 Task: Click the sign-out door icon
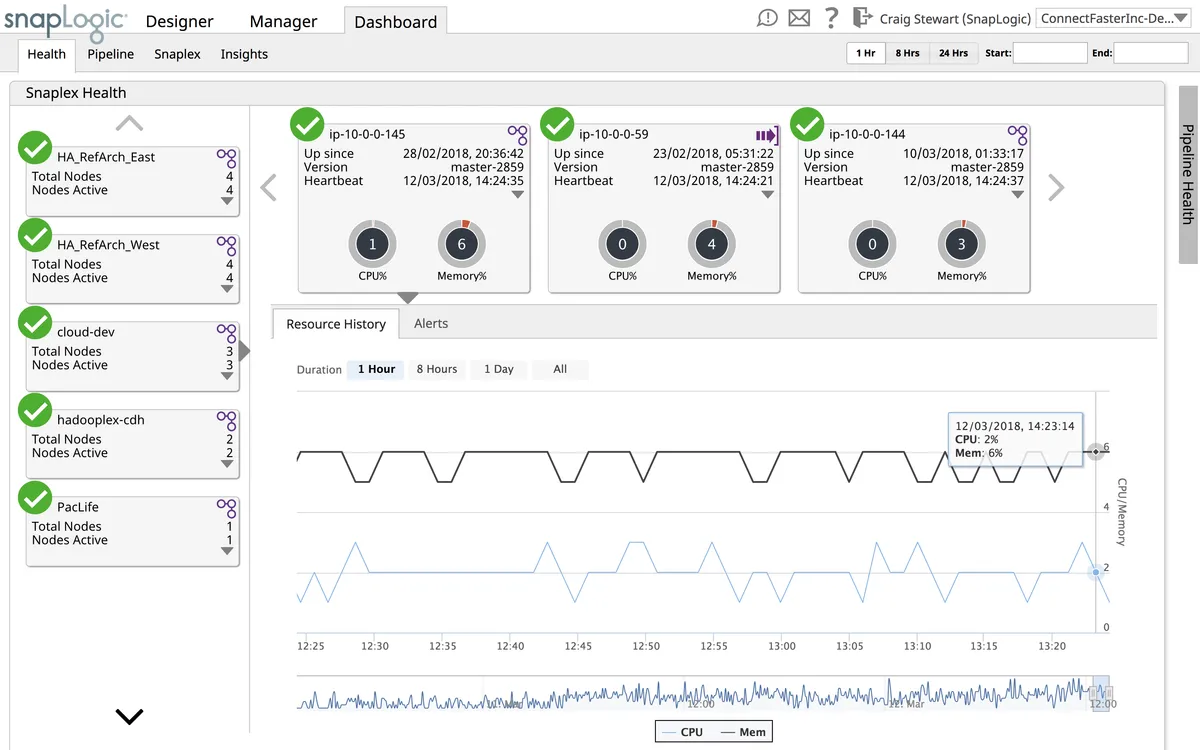pyautogui.click(x=862, y=18)
